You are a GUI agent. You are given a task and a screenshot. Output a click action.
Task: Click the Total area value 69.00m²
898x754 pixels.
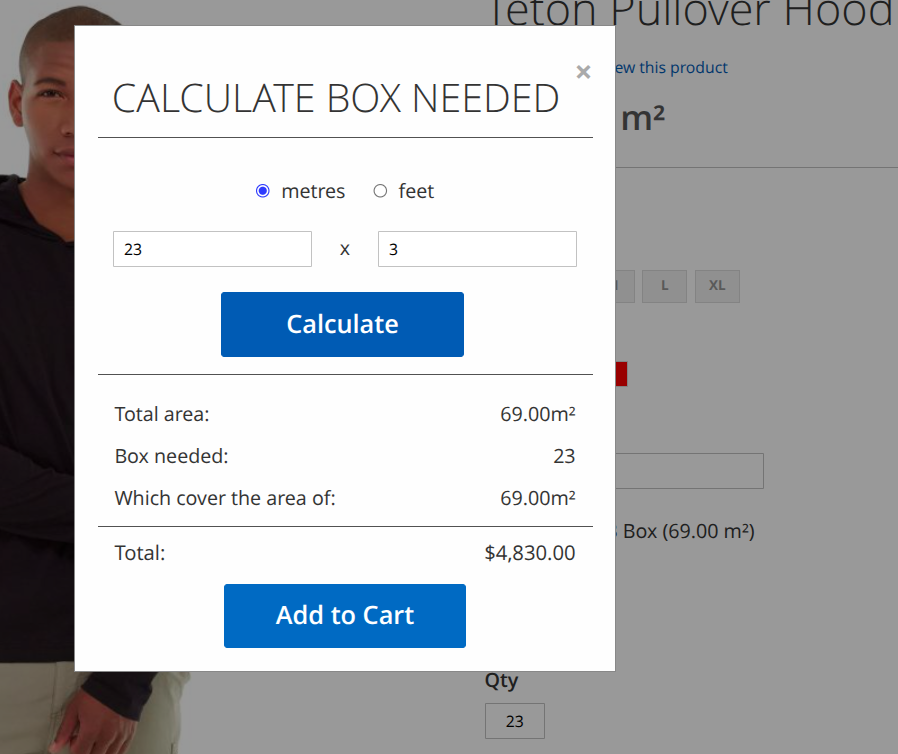[x=537, y=414]
